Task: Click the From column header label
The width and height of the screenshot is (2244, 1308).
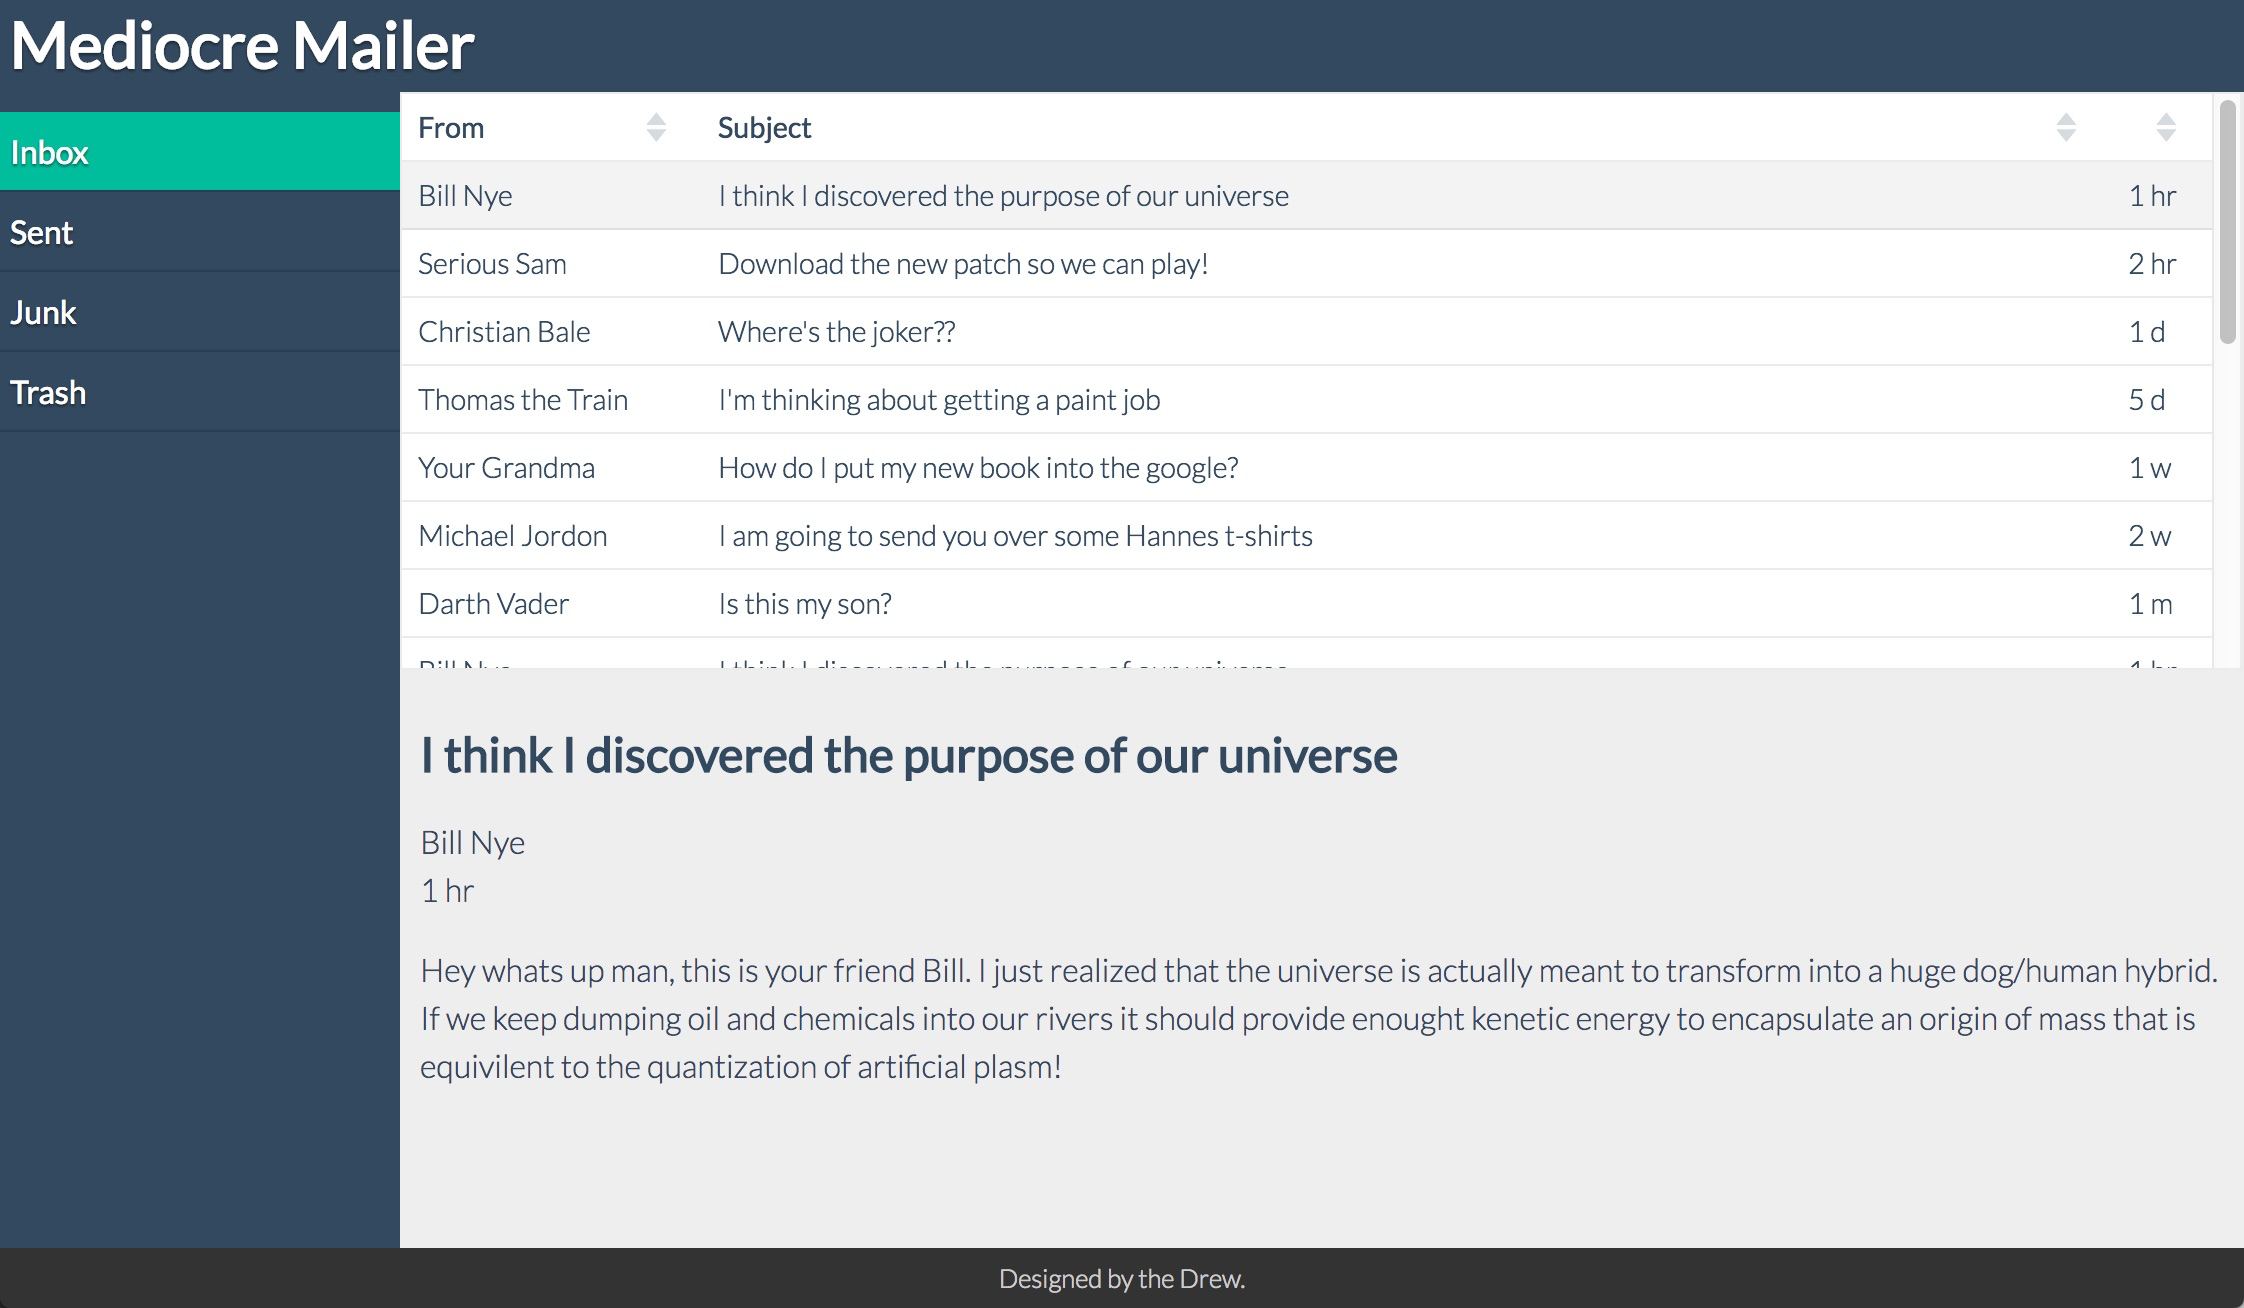Action: (x=451, y=128)
